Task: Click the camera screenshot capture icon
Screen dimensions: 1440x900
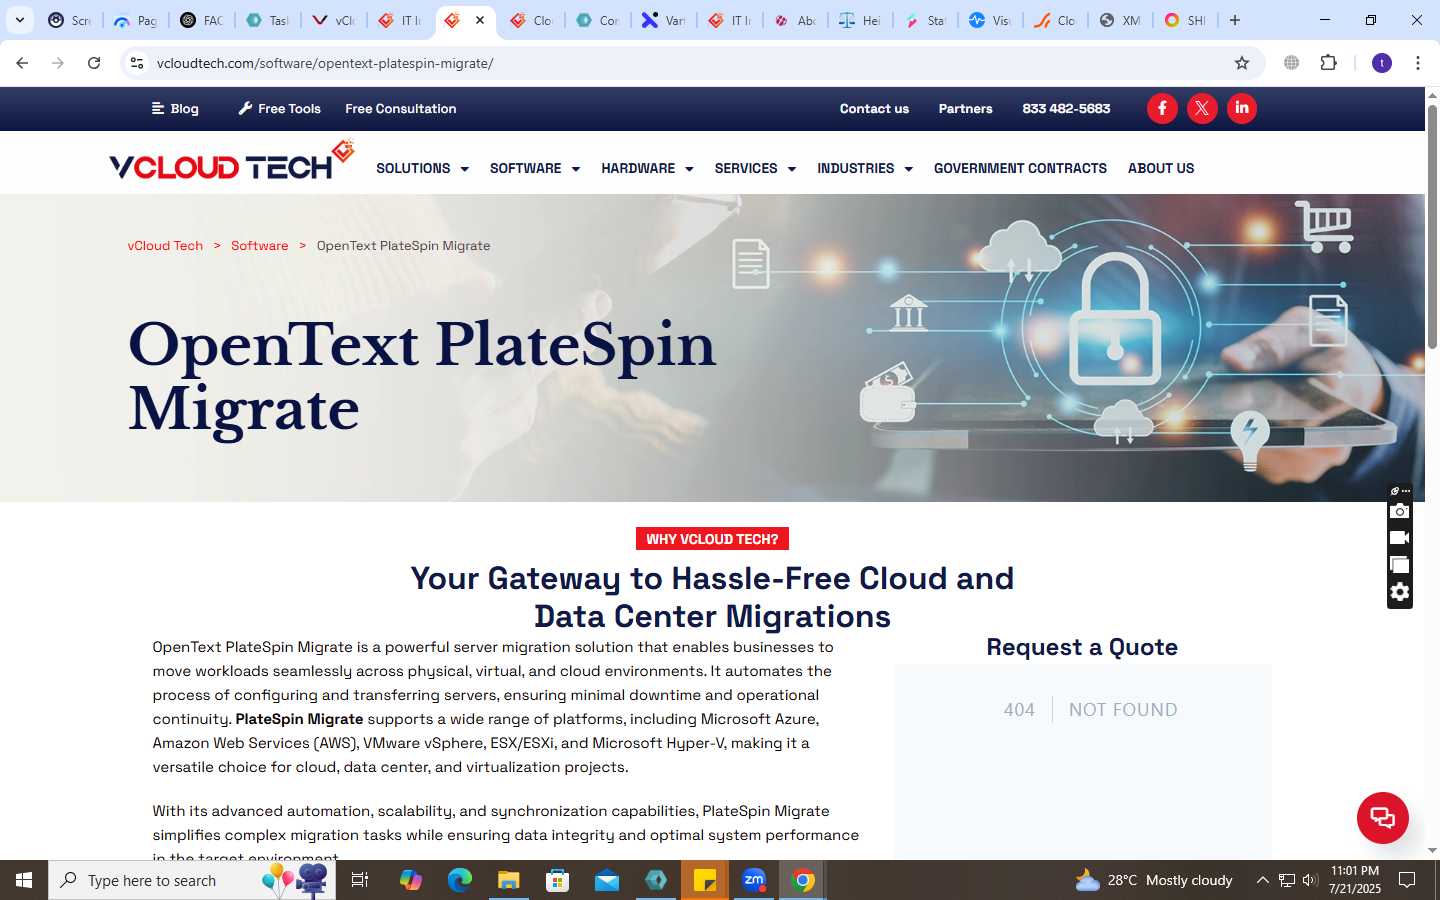Action: point(1400,512)
